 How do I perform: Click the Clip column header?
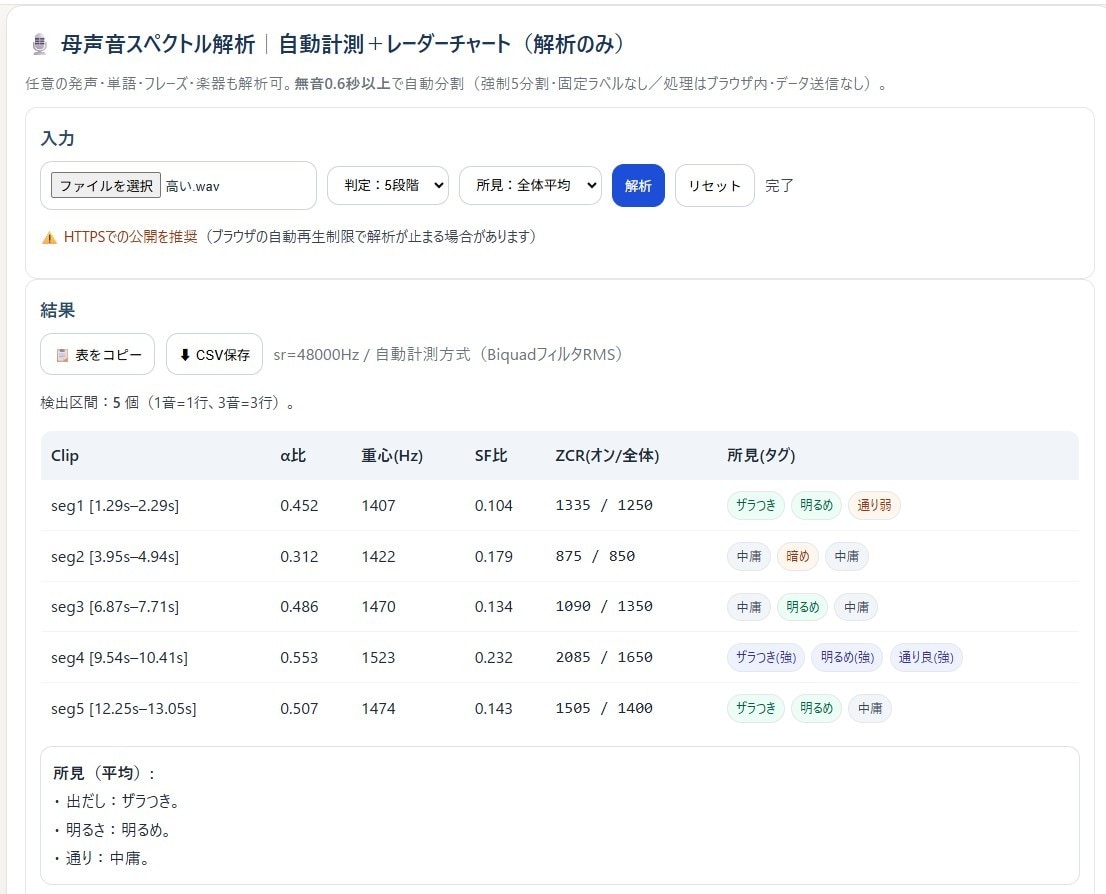(x=65, y=456)
